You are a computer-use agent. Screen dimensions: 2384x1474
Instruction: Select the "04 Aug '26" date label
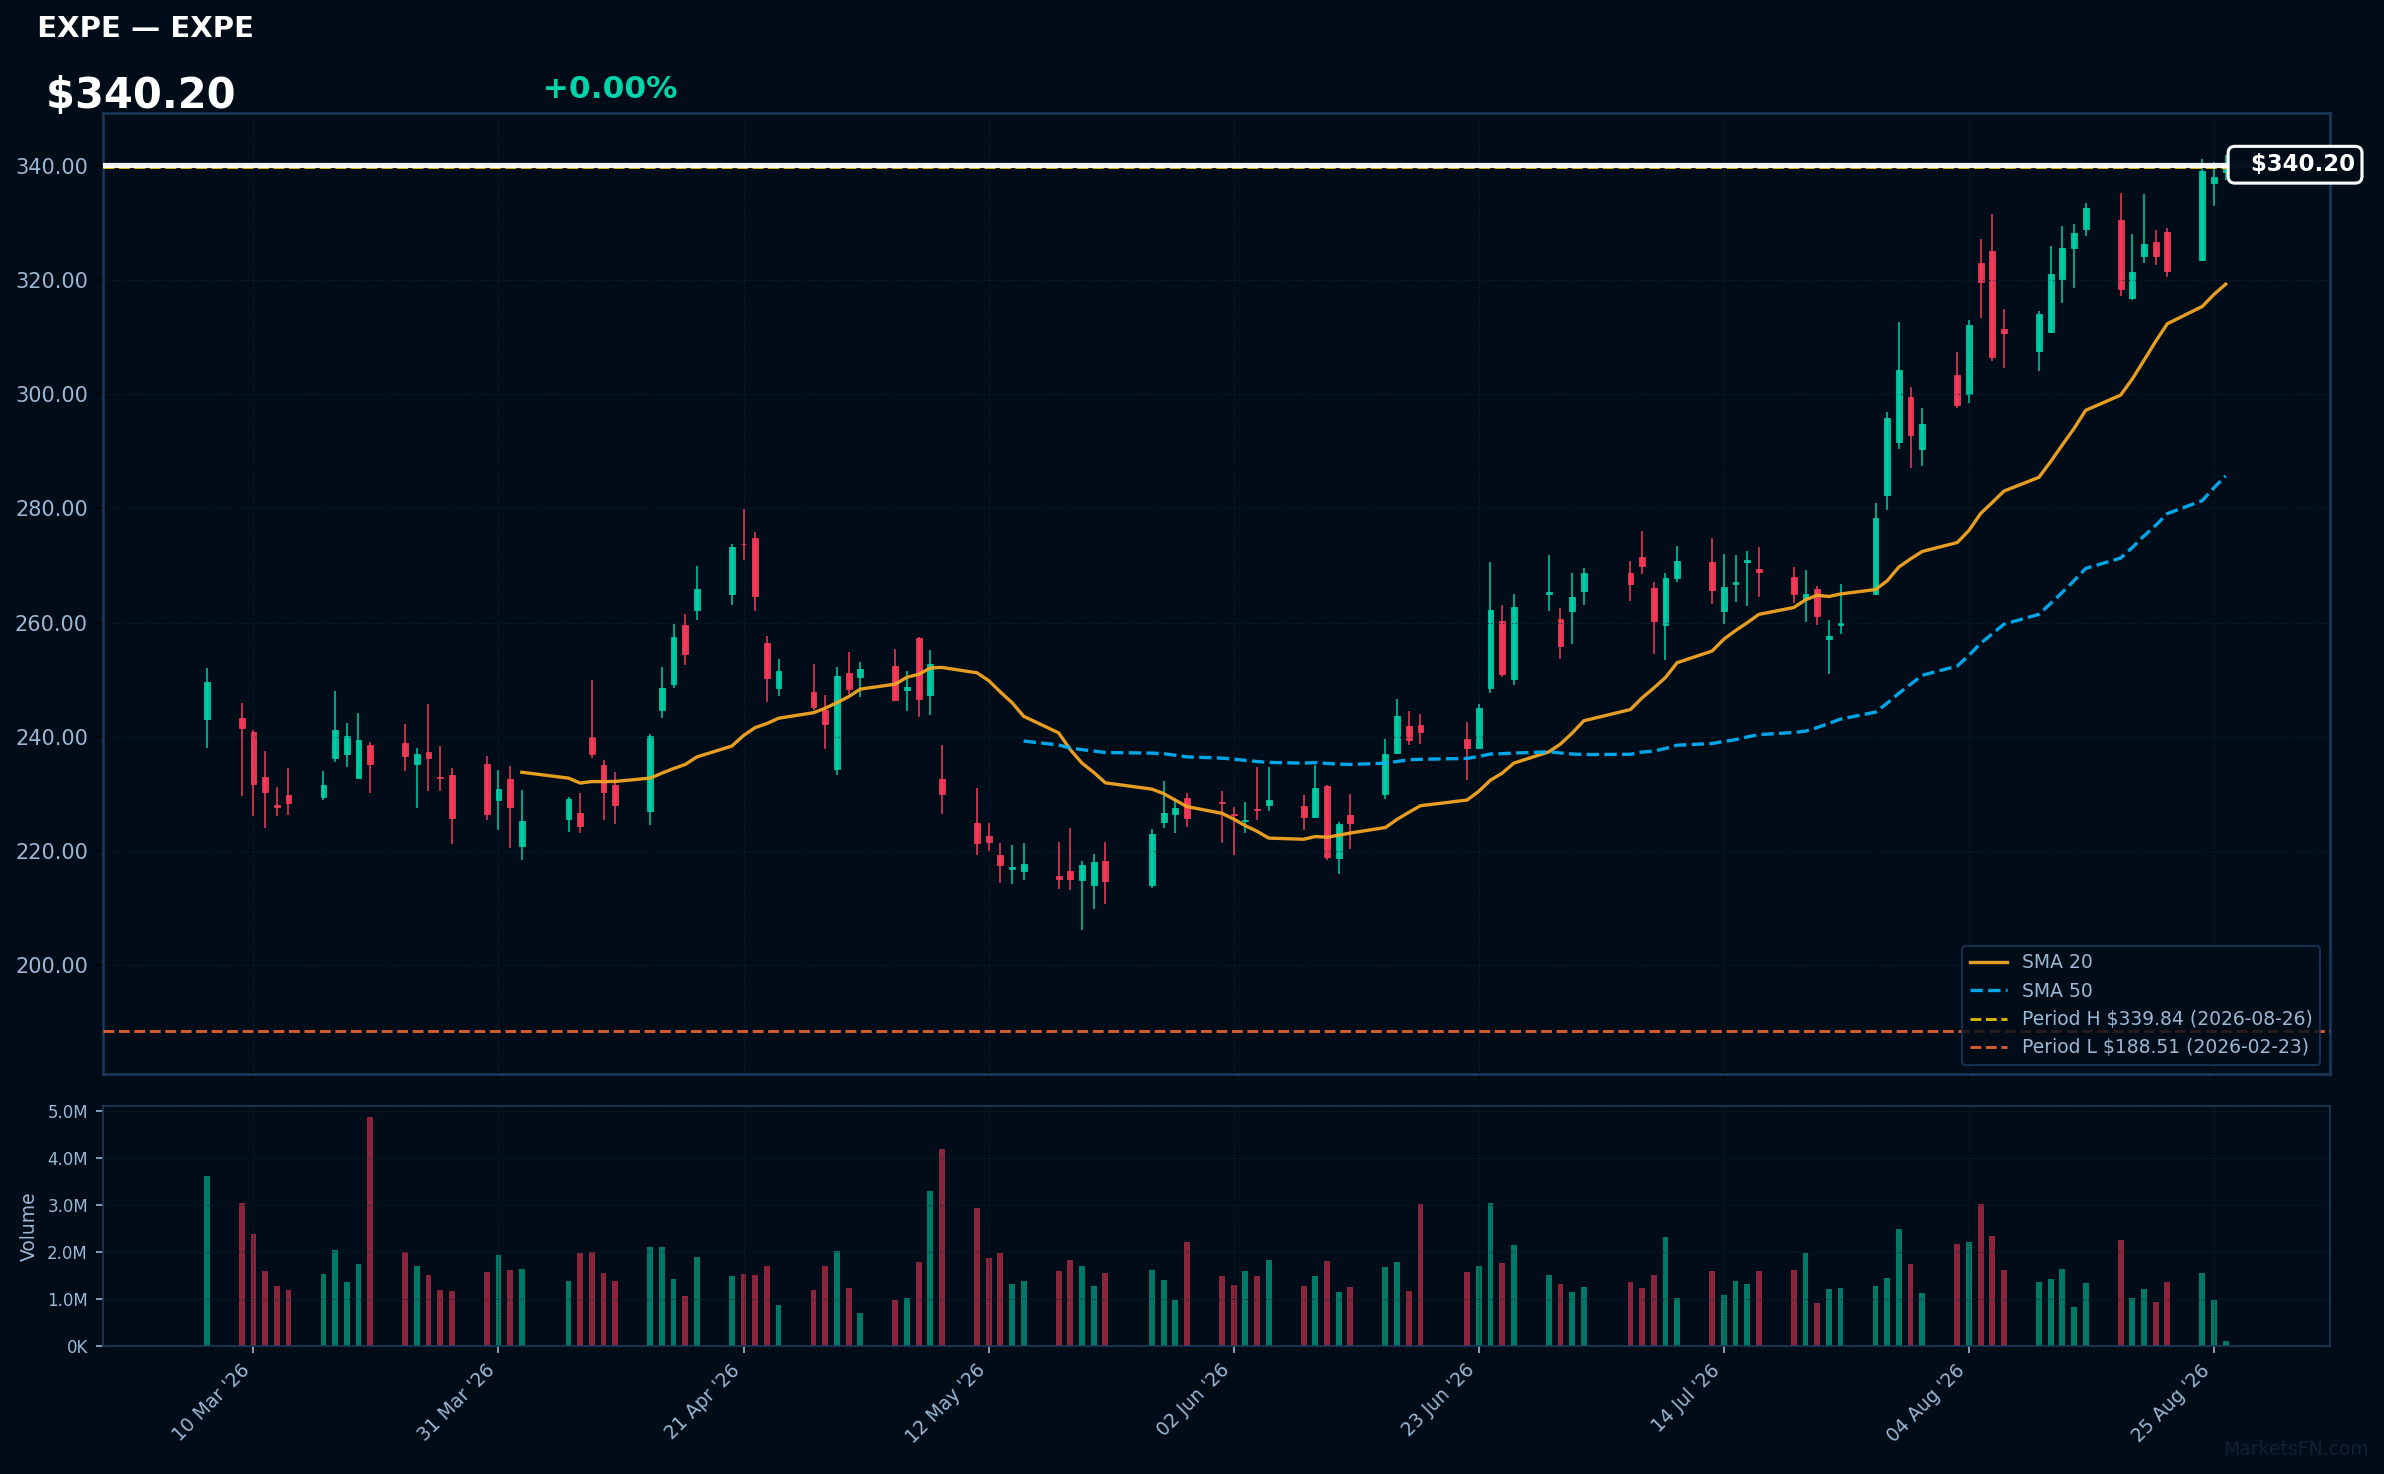pyautogui.click(x=1925, y=1402)
